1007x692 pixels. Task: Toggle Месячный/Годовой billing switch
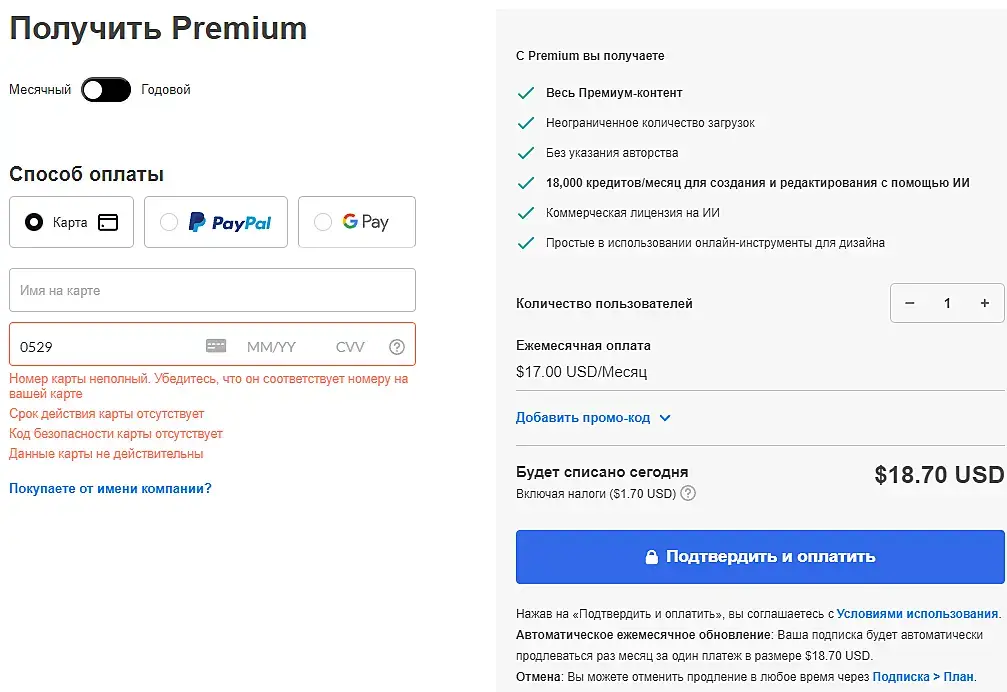point(106,90)
